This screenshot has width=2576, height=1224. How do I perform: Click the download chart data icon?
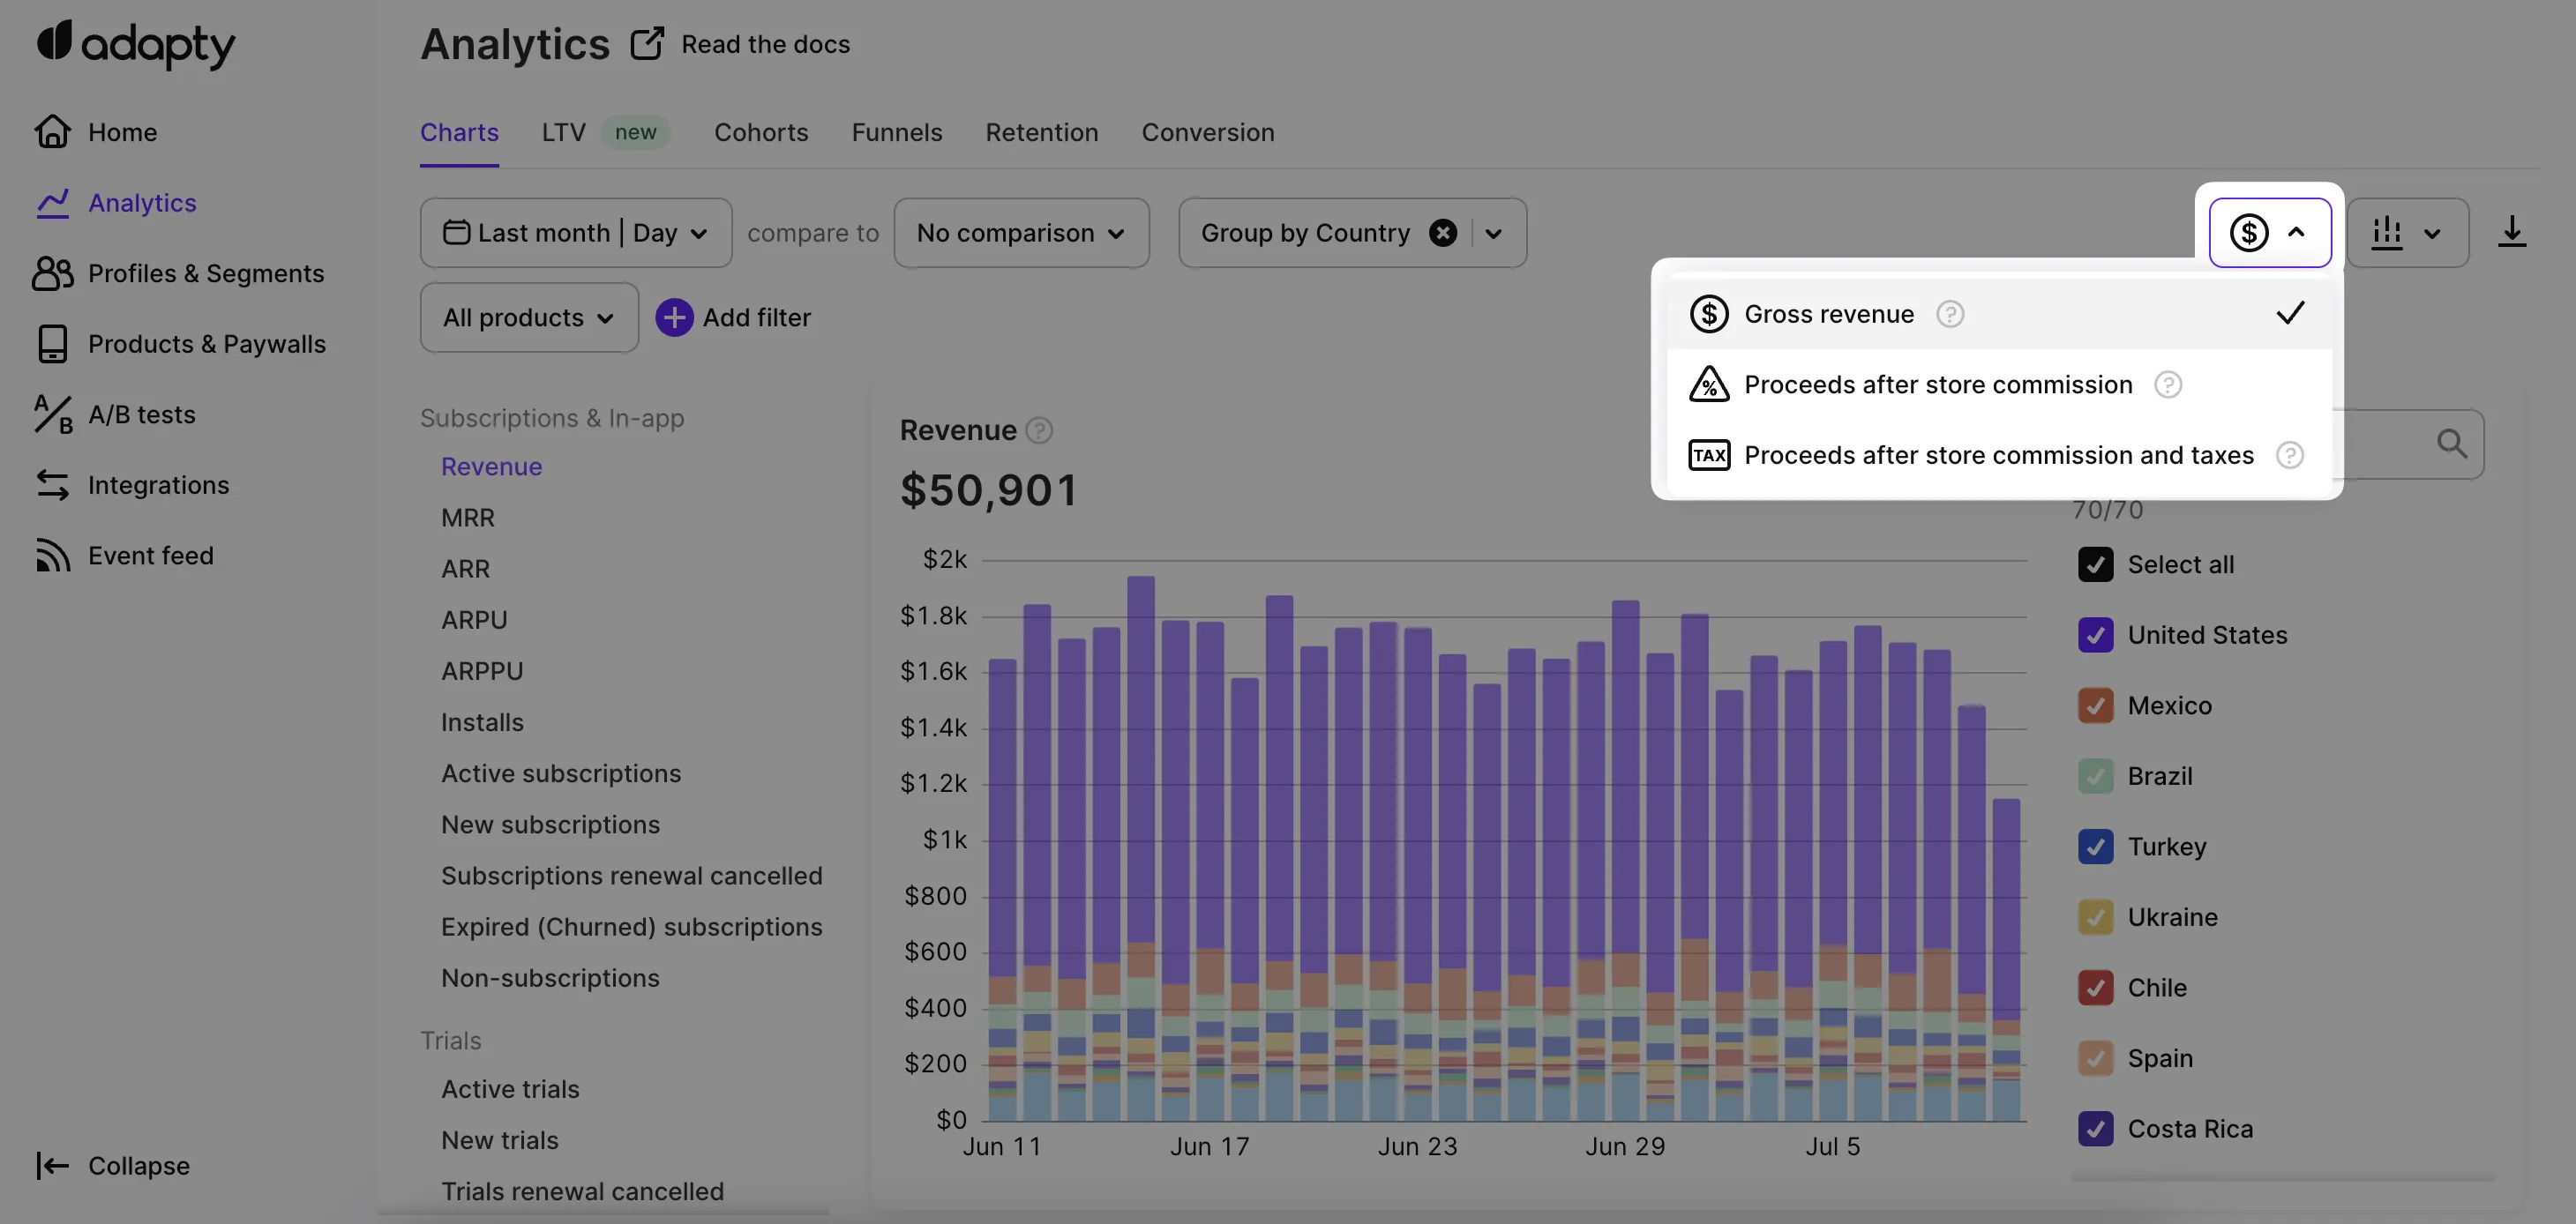pyautogui.click(x=2511, y=232)
